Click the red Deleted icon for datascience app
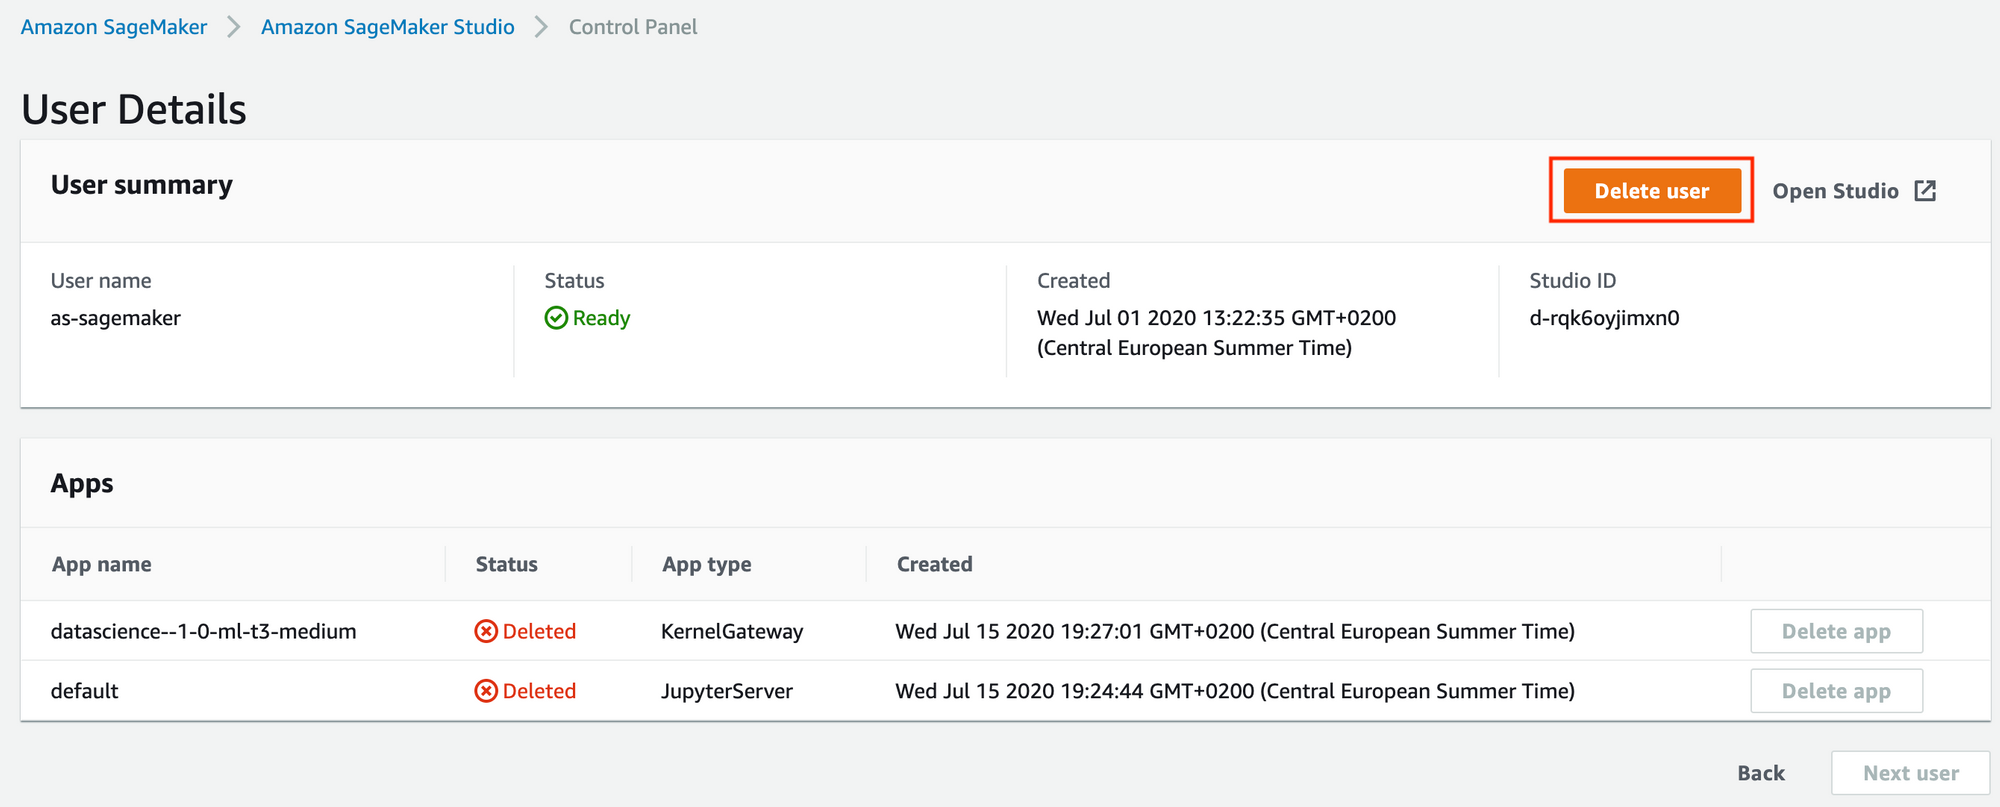The image size is (2000, 807). 486,631
